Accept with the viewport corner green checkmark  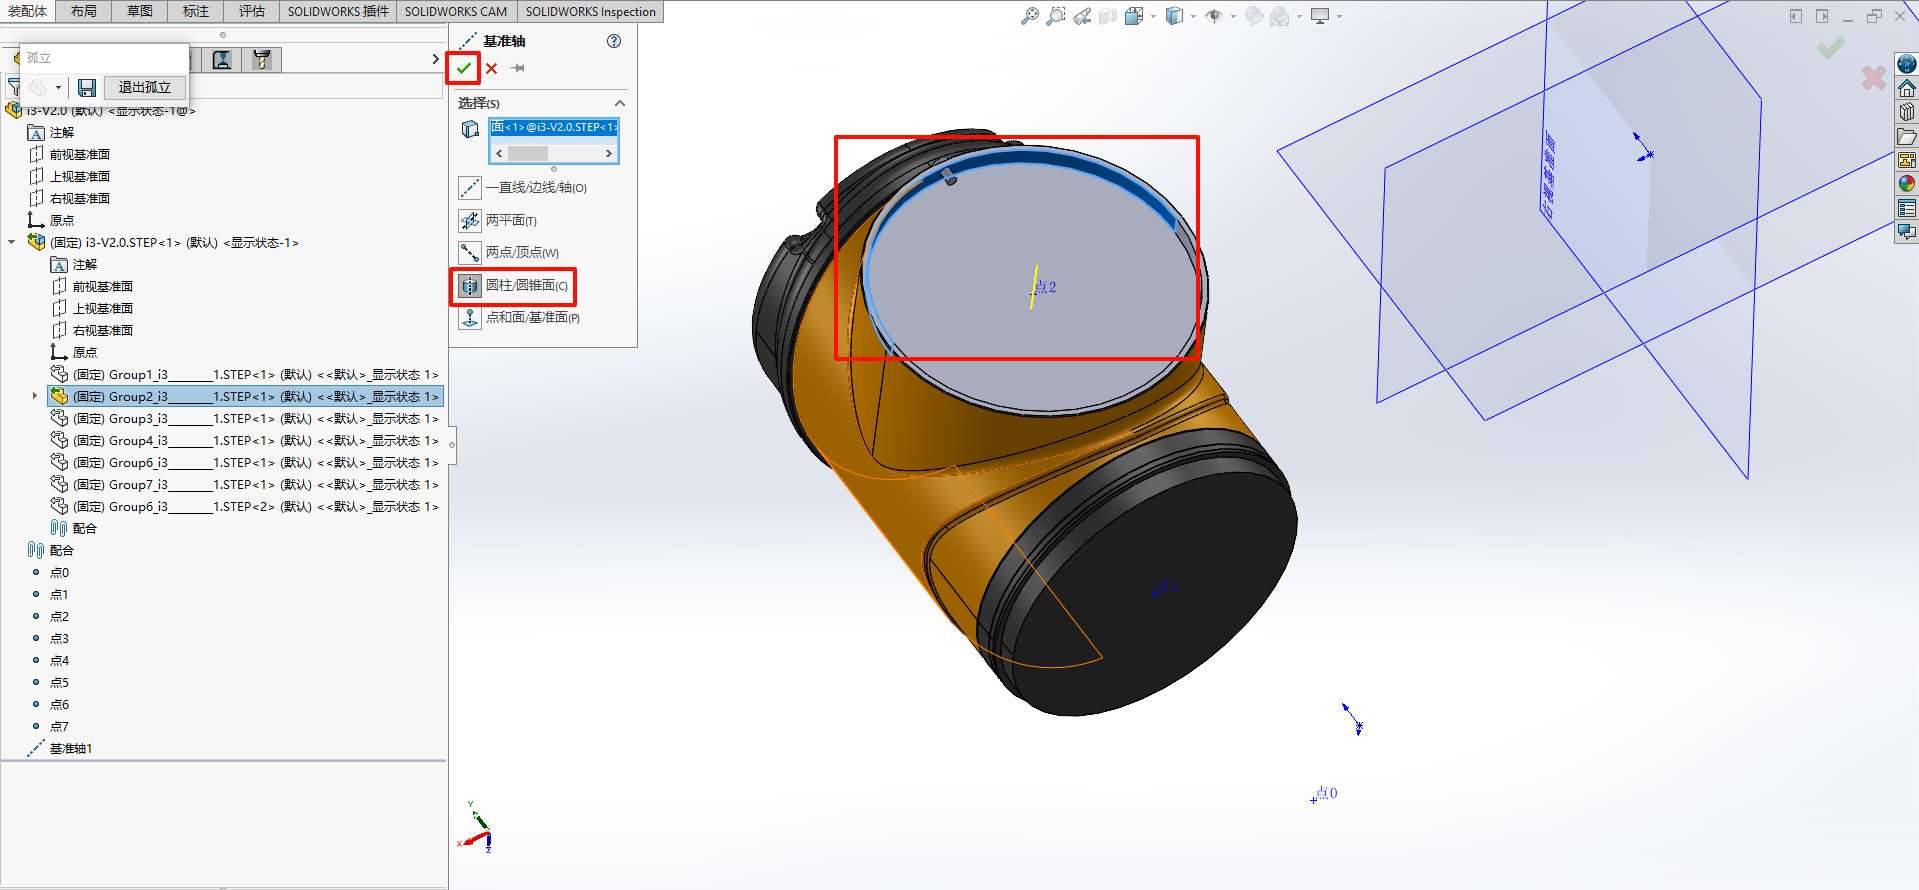1831,48
